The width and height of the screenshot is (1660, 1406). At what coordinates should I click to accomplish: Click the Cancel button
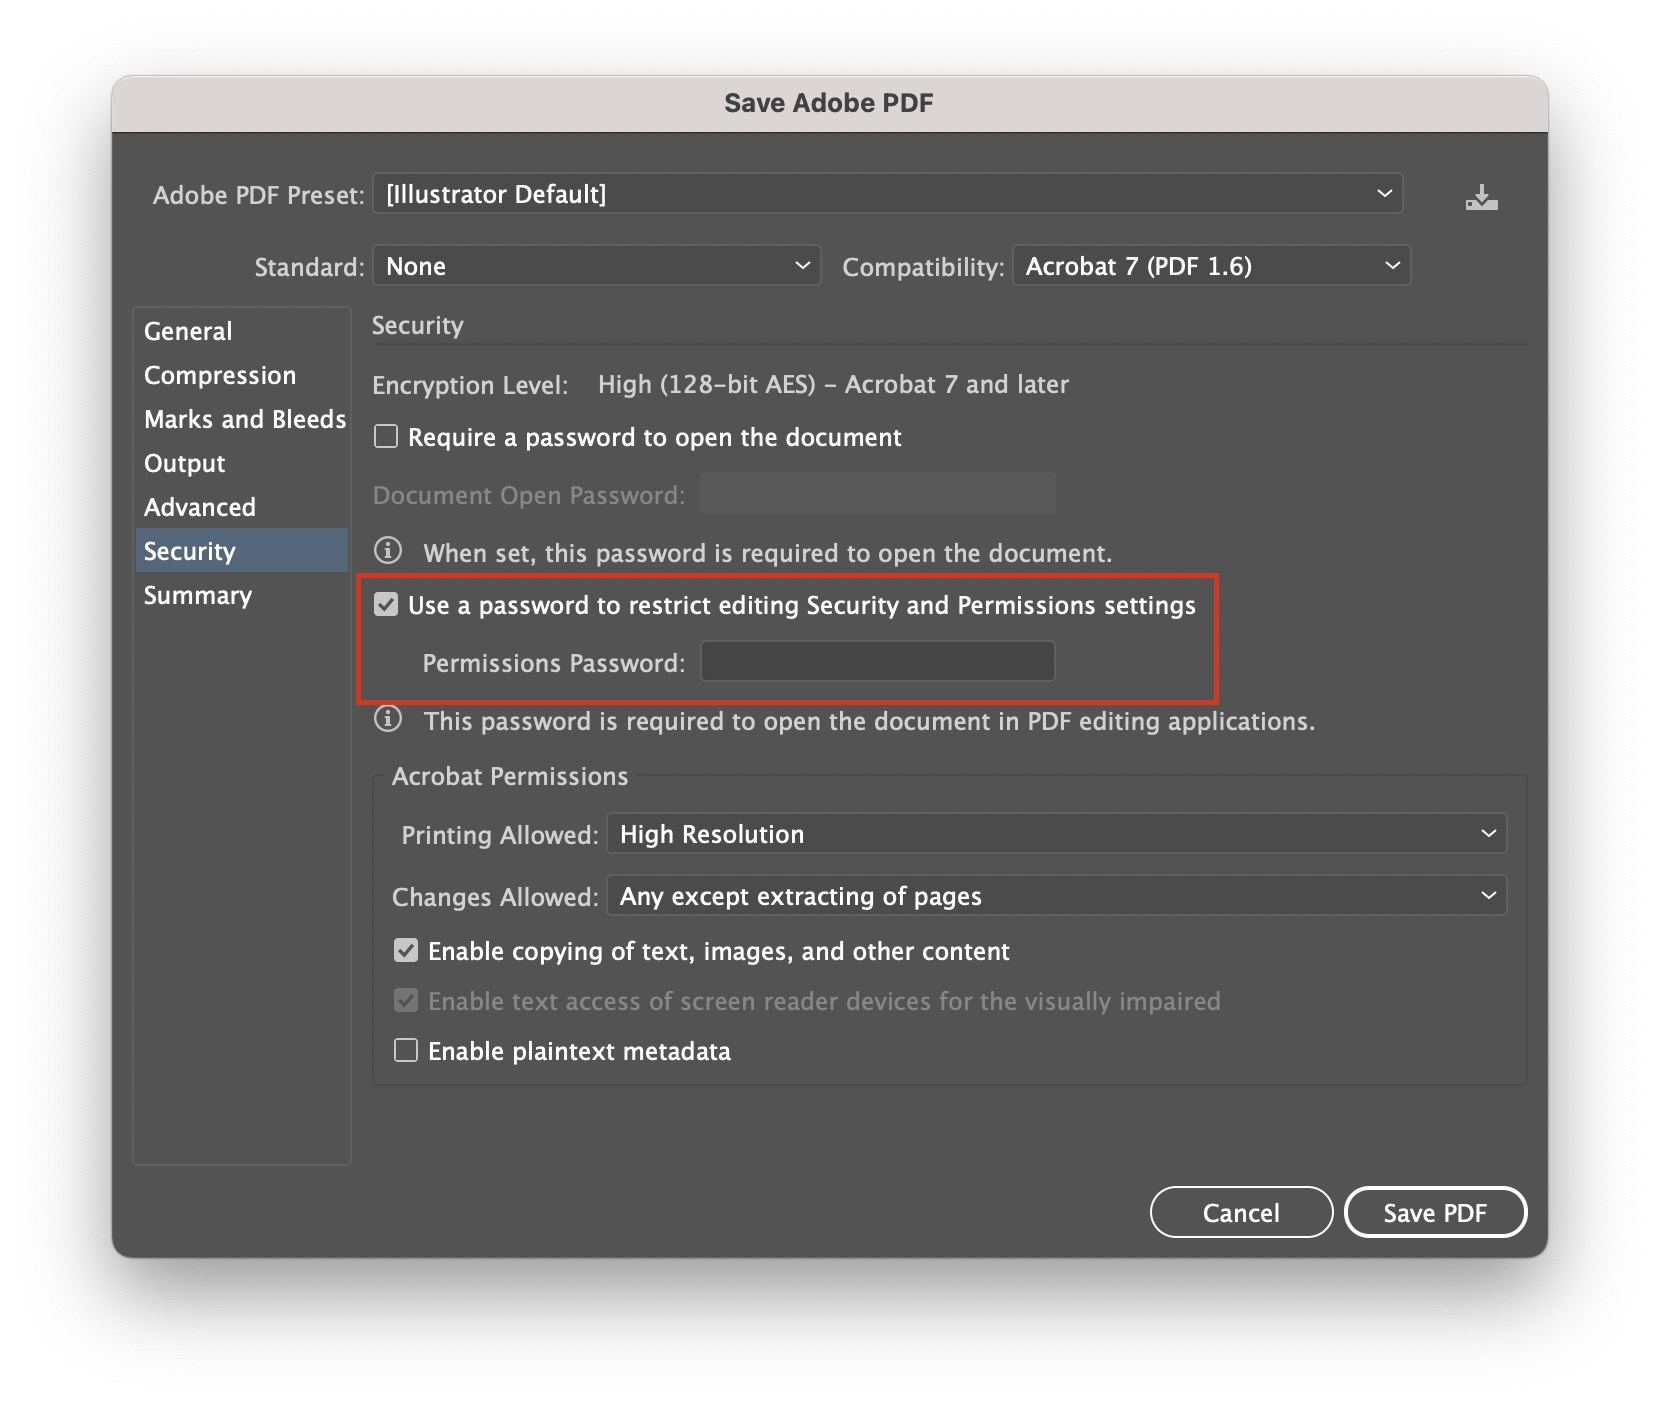point(1241,1212)
